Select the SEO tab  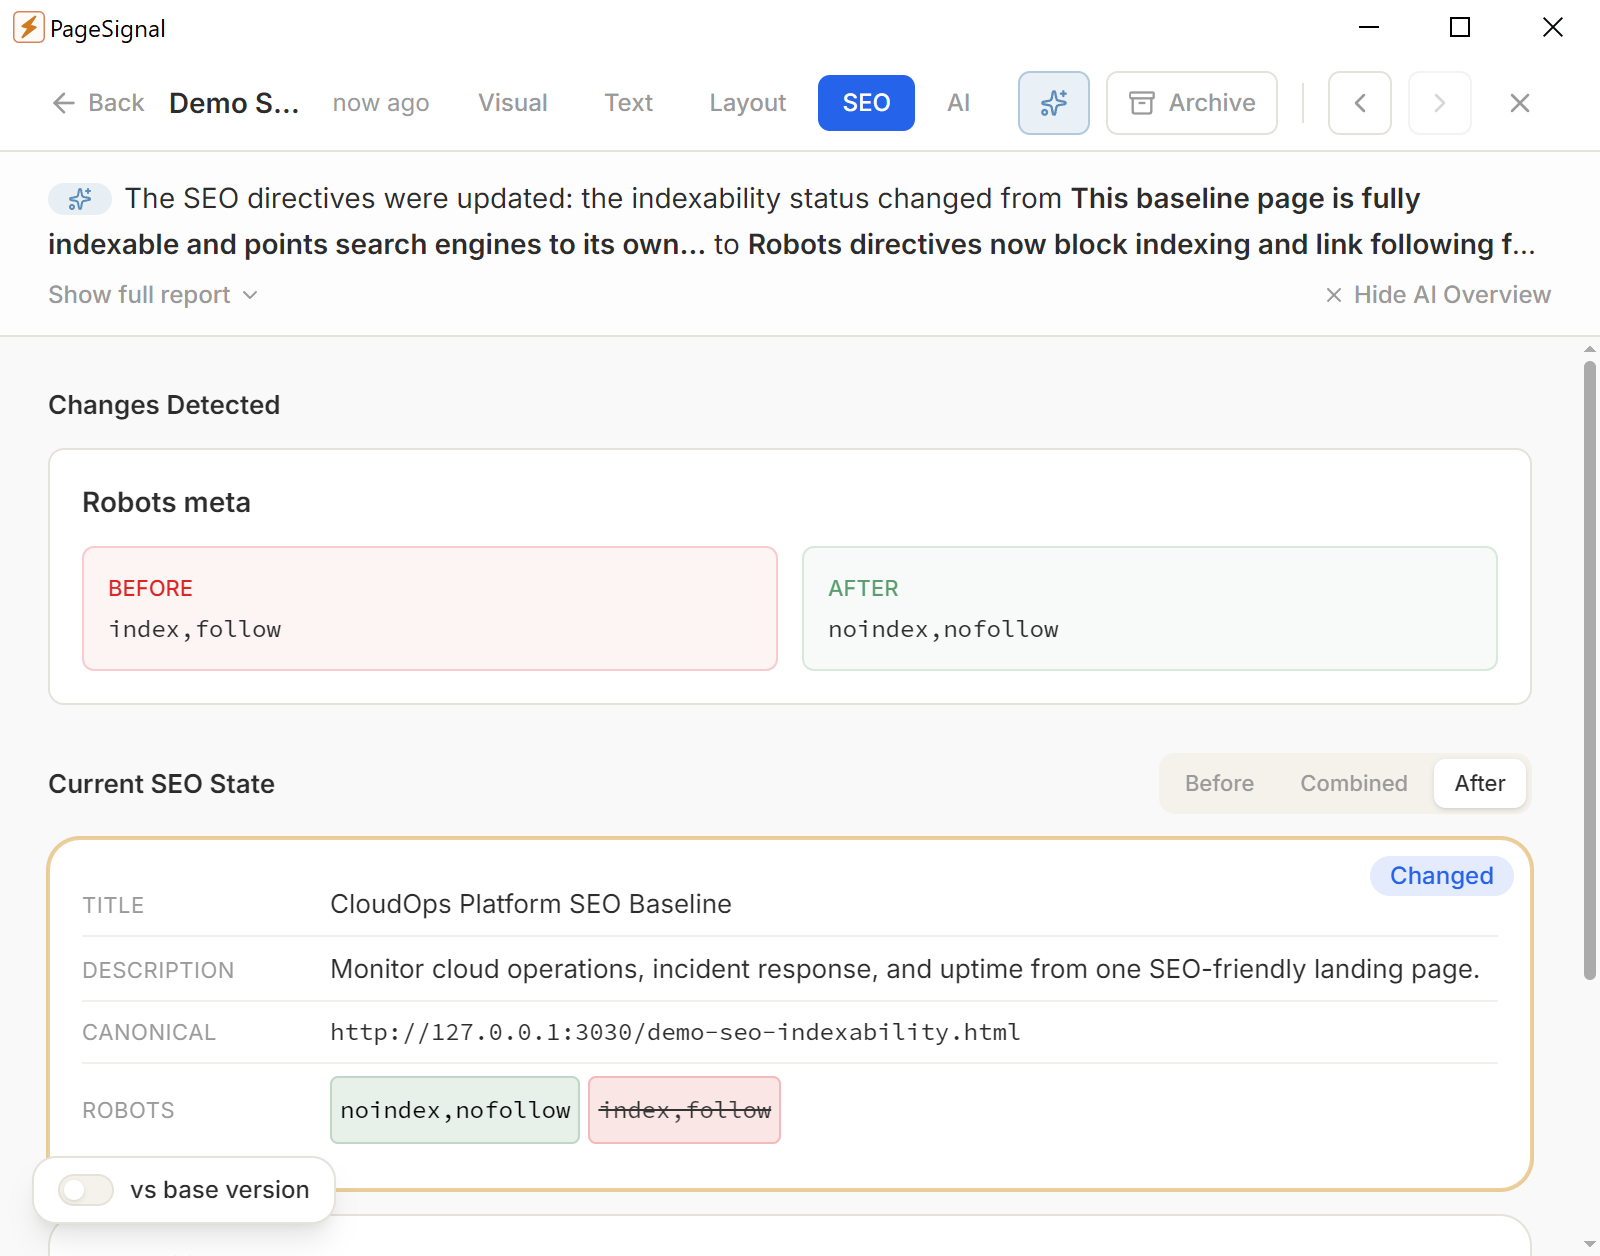click(866, 103)
